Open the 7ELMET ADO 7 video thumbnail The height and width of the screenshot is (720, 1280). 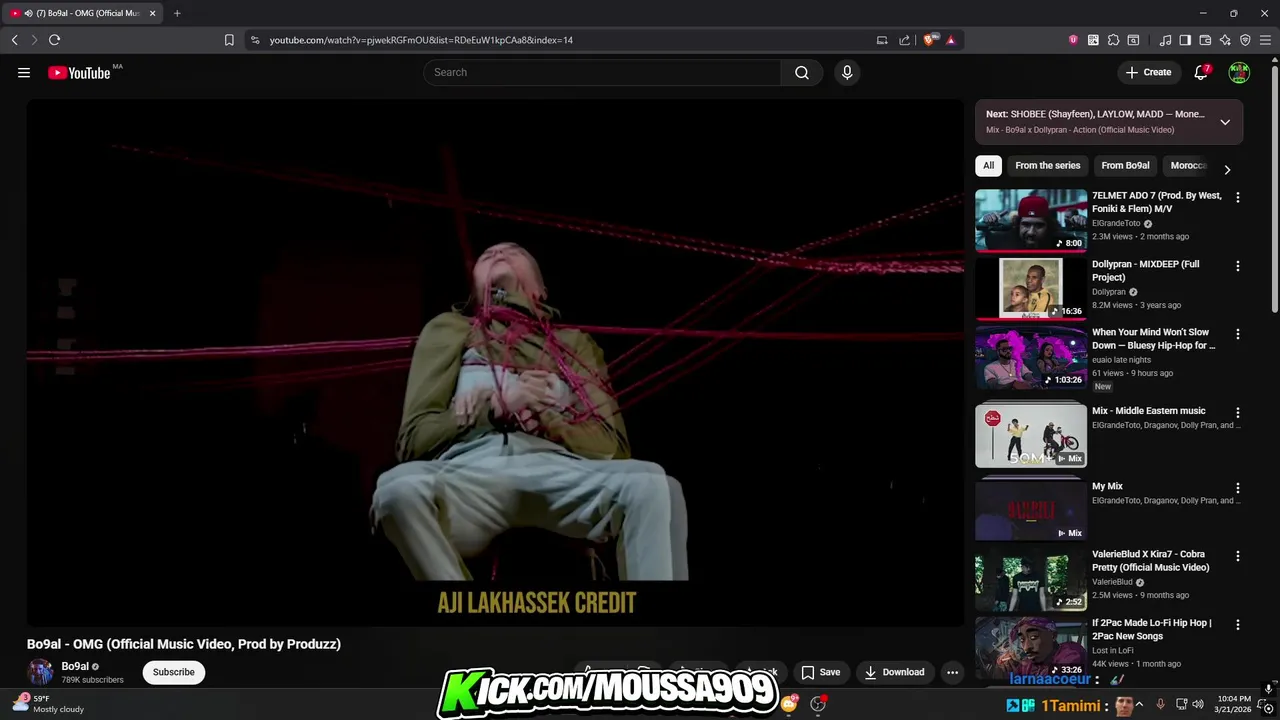click(1031, 220)
